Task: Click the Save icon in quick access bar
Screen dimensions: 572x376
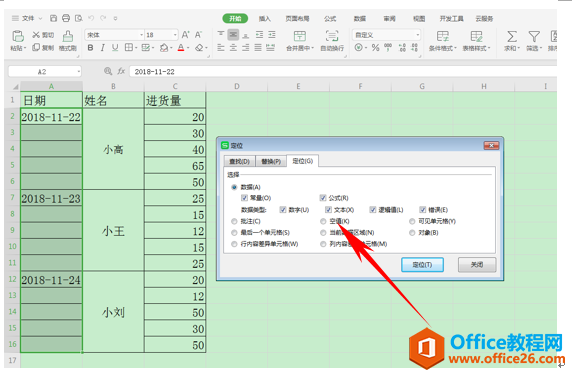Action: (x=53, y=18)
